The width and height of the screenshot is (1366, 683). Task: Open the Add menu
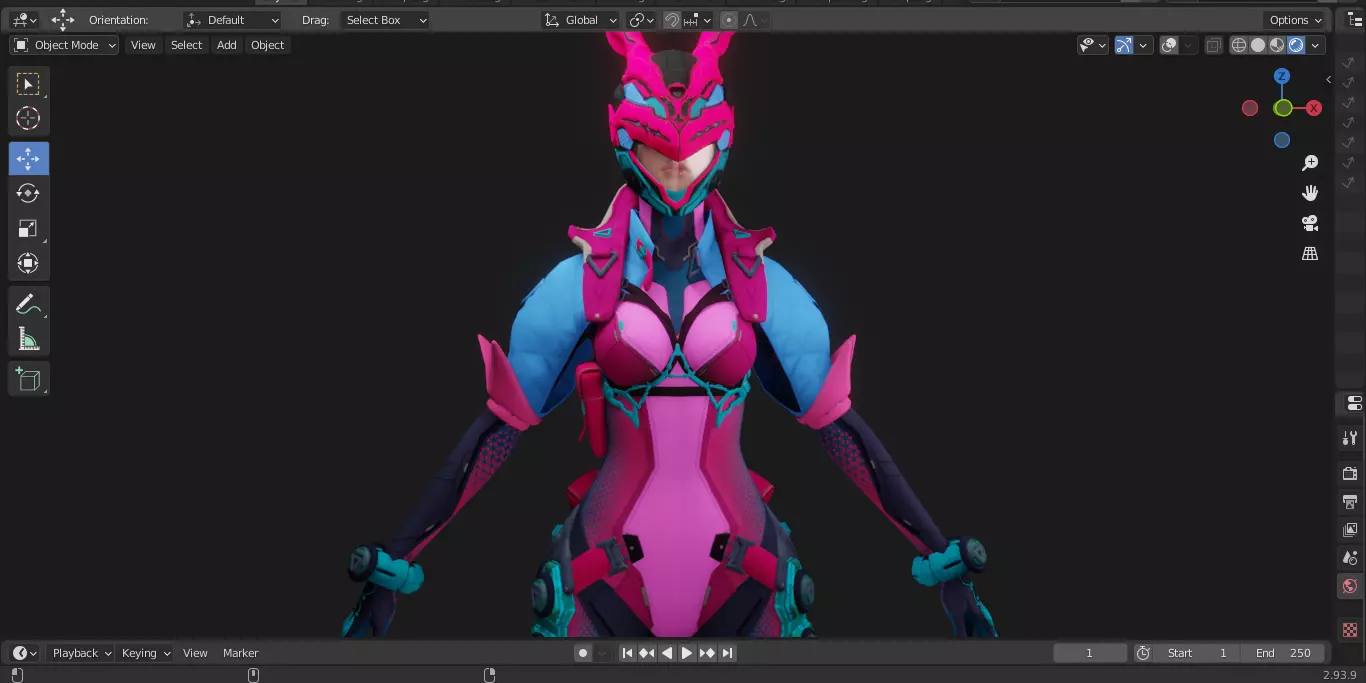pyautogui.click(x=227, y=45)
